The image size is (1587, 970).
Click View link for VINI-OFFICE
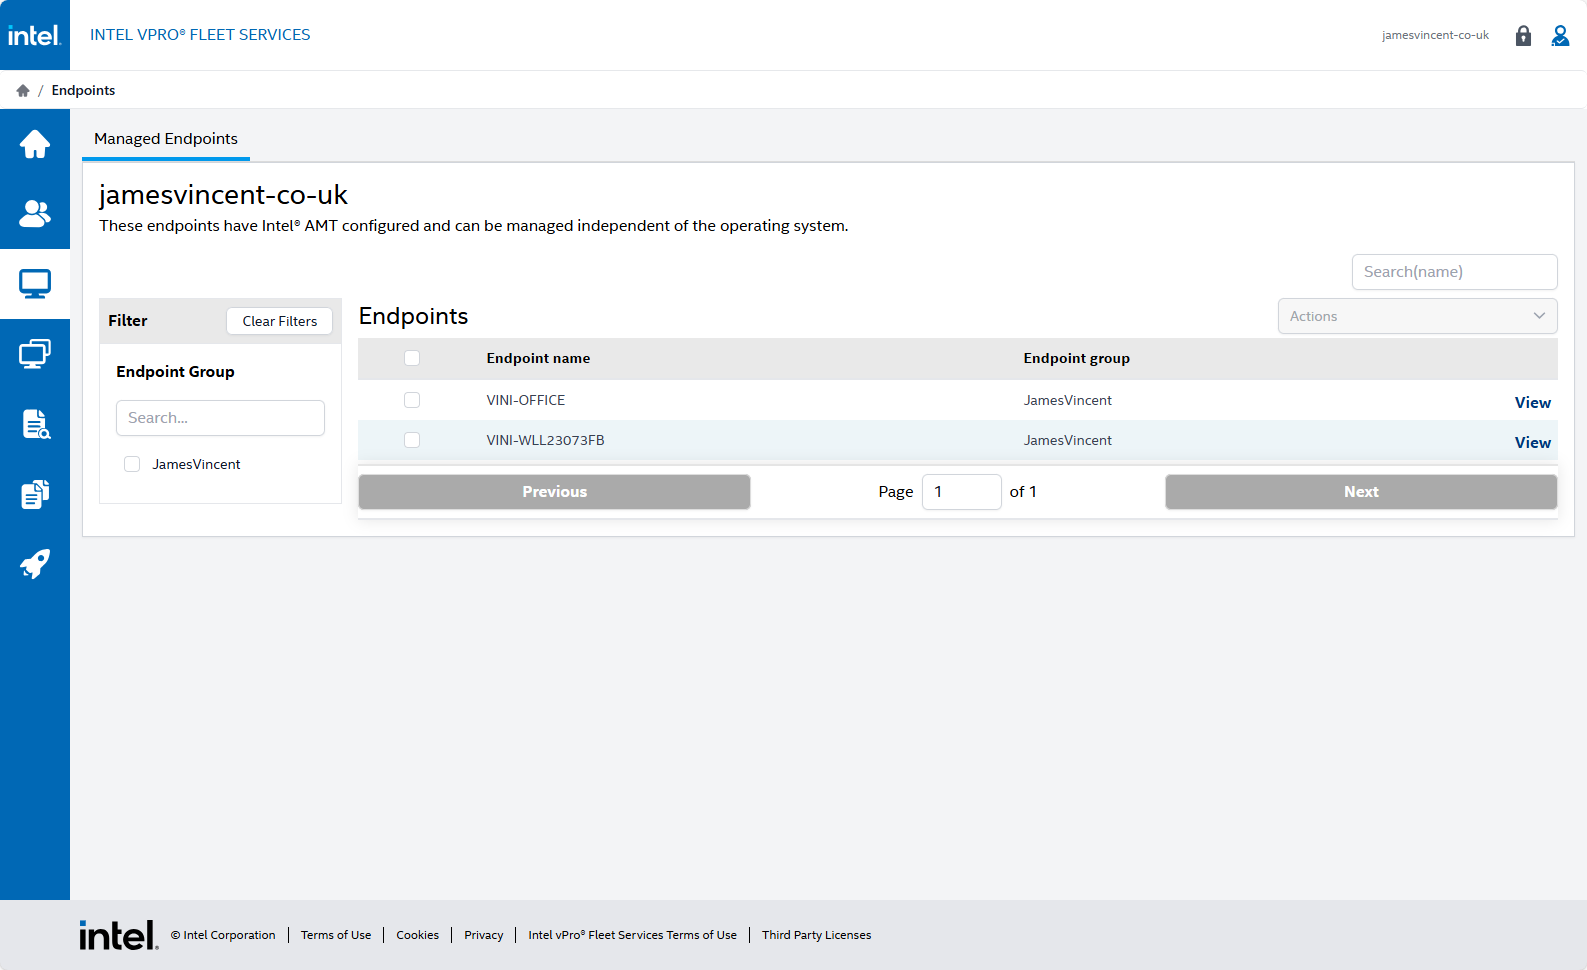tap(1532, 403)
